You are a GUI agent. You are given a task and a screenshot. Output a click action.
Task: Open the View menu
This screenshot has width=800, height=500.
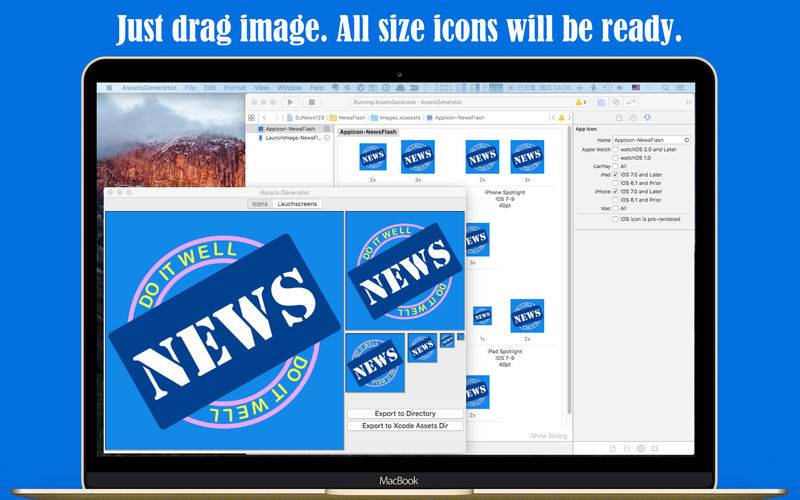(x=262, y=88)
